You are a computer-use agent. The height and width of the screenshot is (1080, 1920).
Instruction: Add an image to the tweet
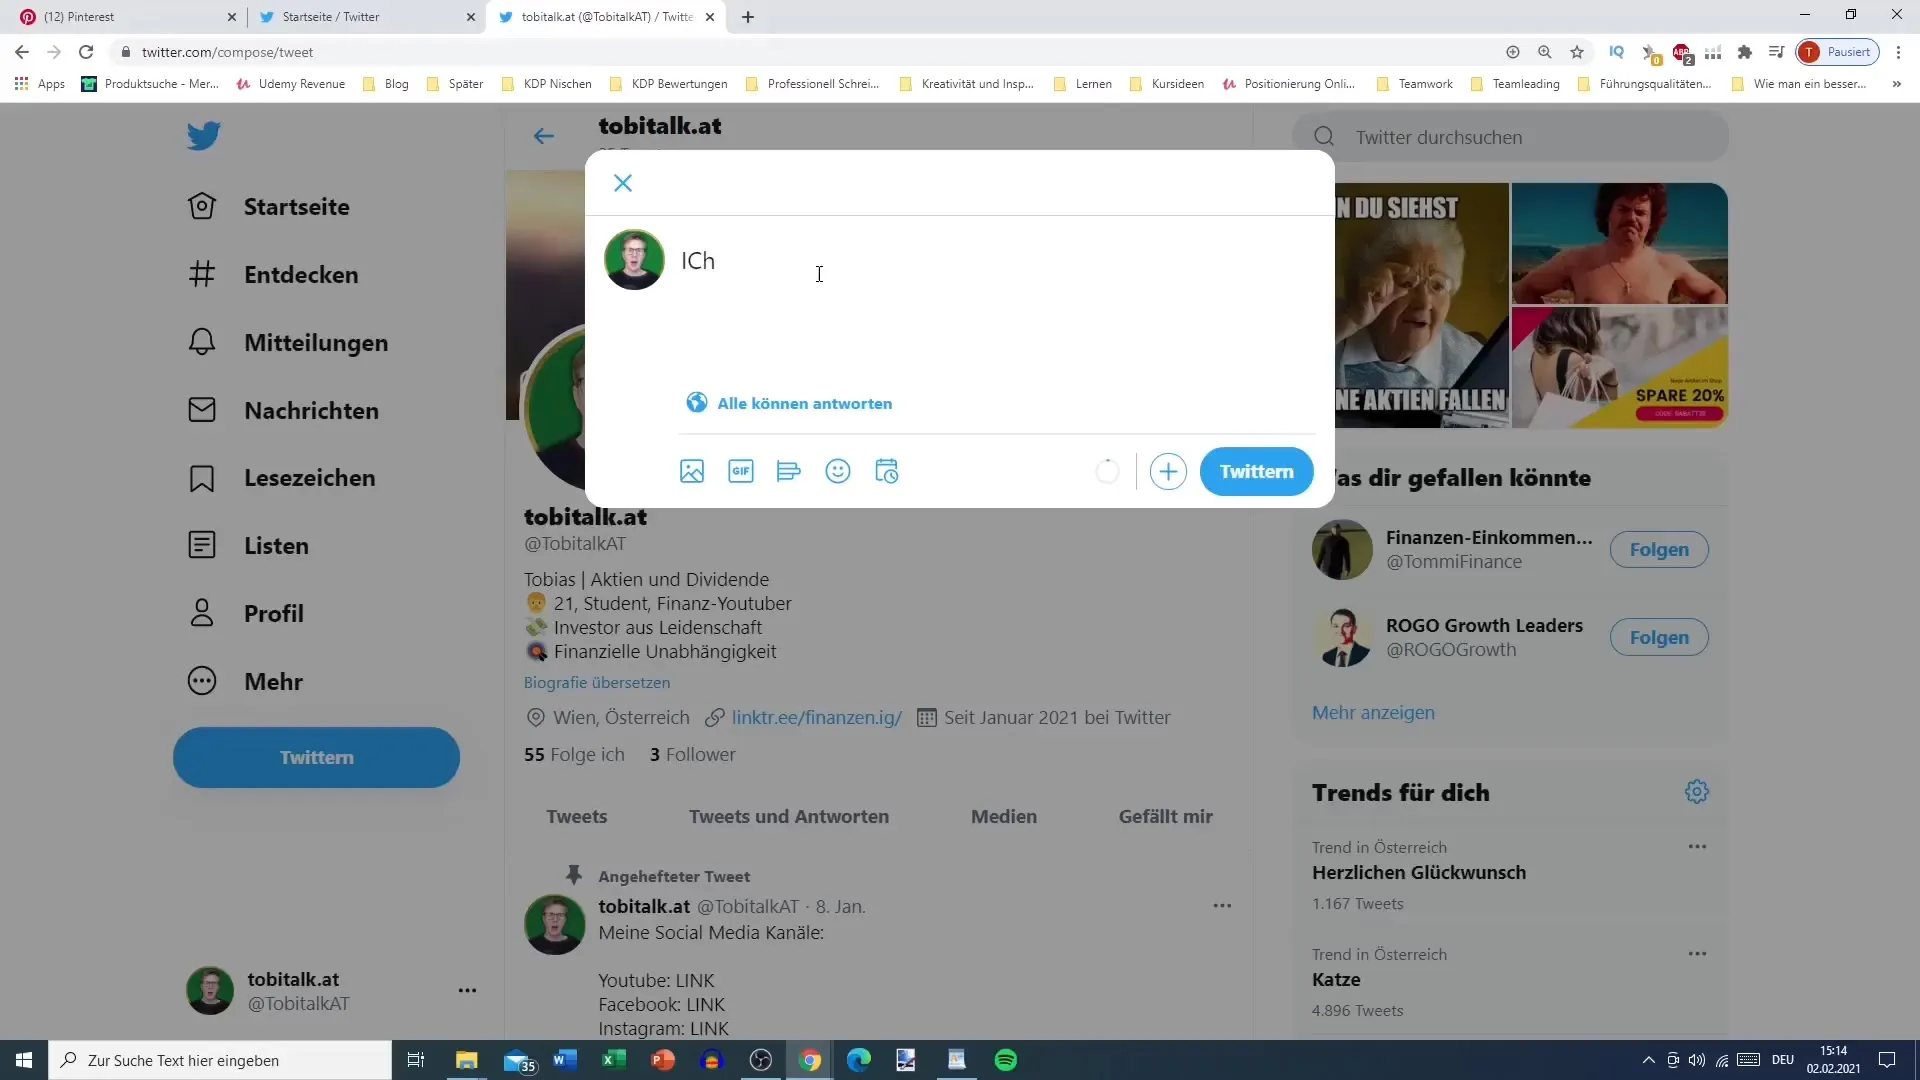(x=692, y=471)
